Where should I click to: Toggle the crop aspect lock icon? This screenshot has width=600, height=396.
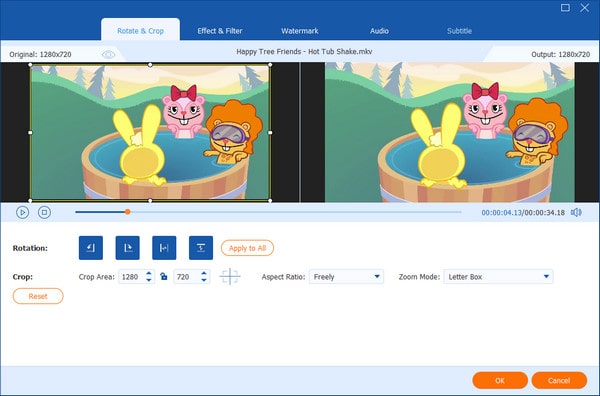pyautogui.click(x=164, y=276)
